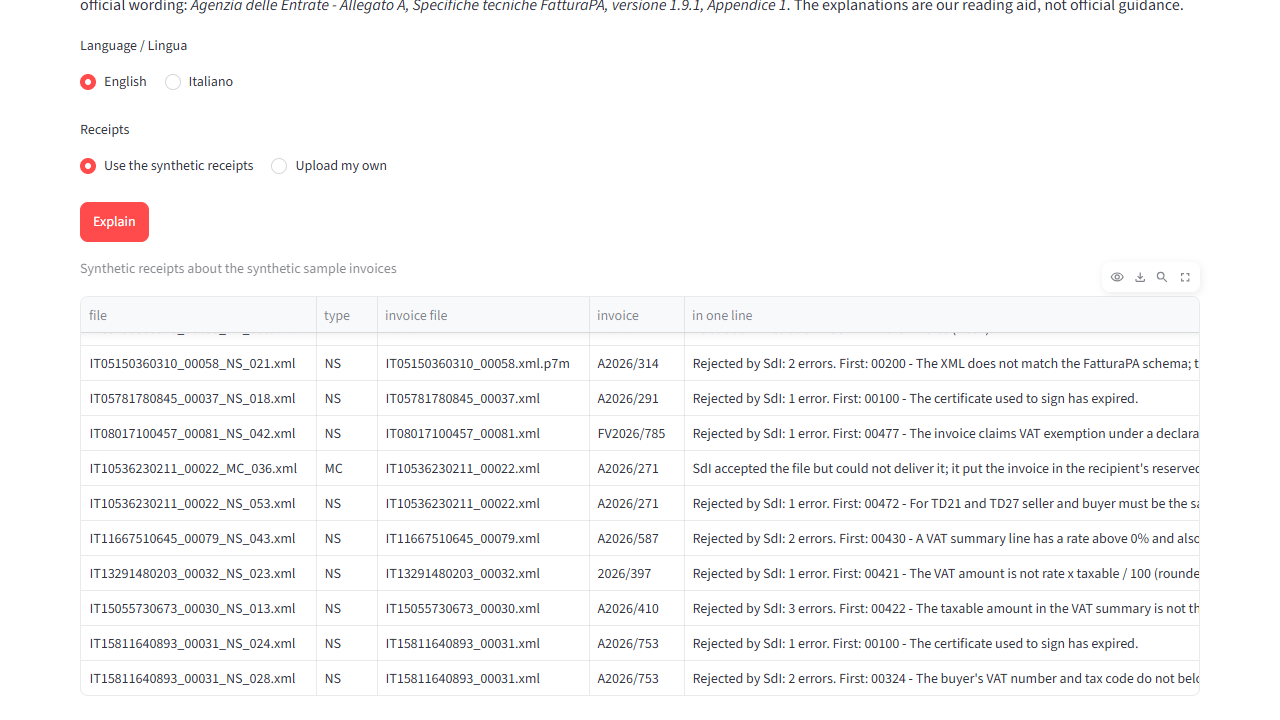Expand the table to fullscreen

tap(1185, 277)
